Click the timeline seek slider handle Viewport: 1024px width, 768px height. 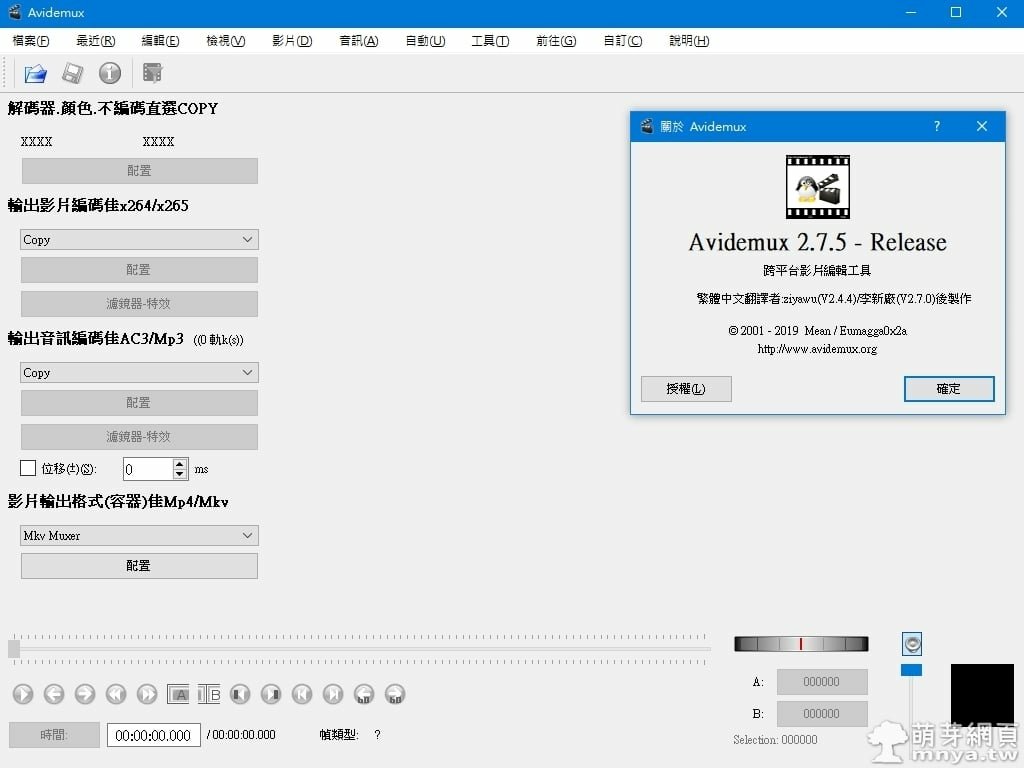(14, 648)
